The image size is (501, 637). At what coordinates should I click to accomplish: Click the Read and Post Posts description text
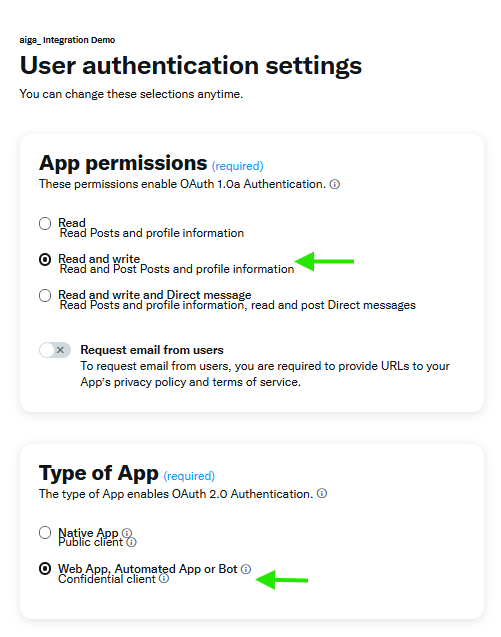[177, 269]
